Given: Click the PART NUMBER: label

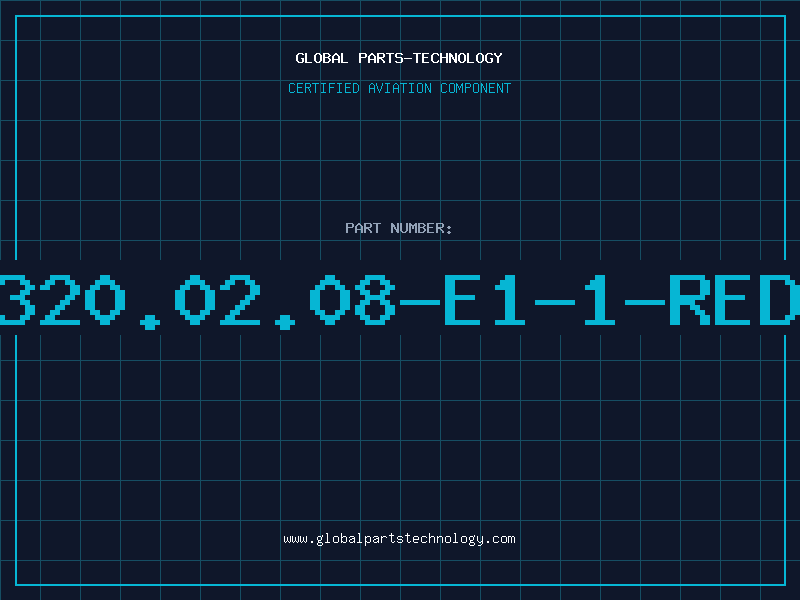Looking at the screenshot, I should 399,228.
